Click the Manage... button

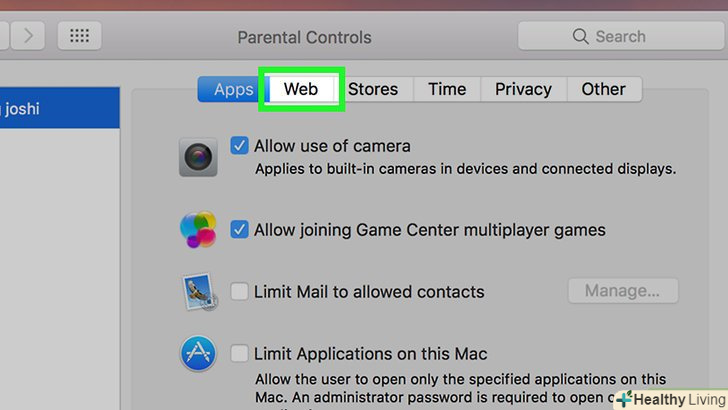(623, 292)
